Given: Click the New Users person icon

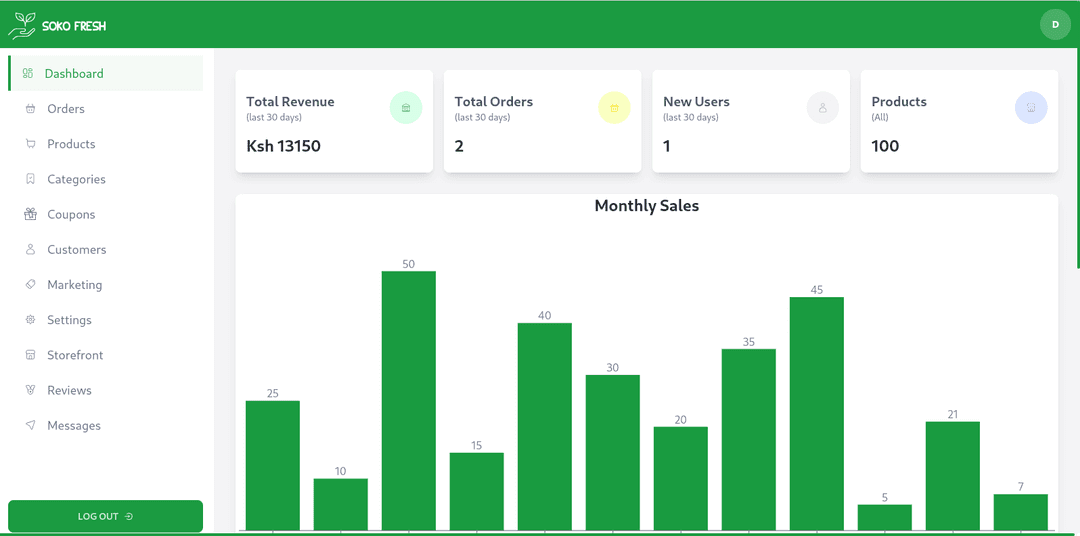Looking at the screenshot, I should tap(823, 108).
